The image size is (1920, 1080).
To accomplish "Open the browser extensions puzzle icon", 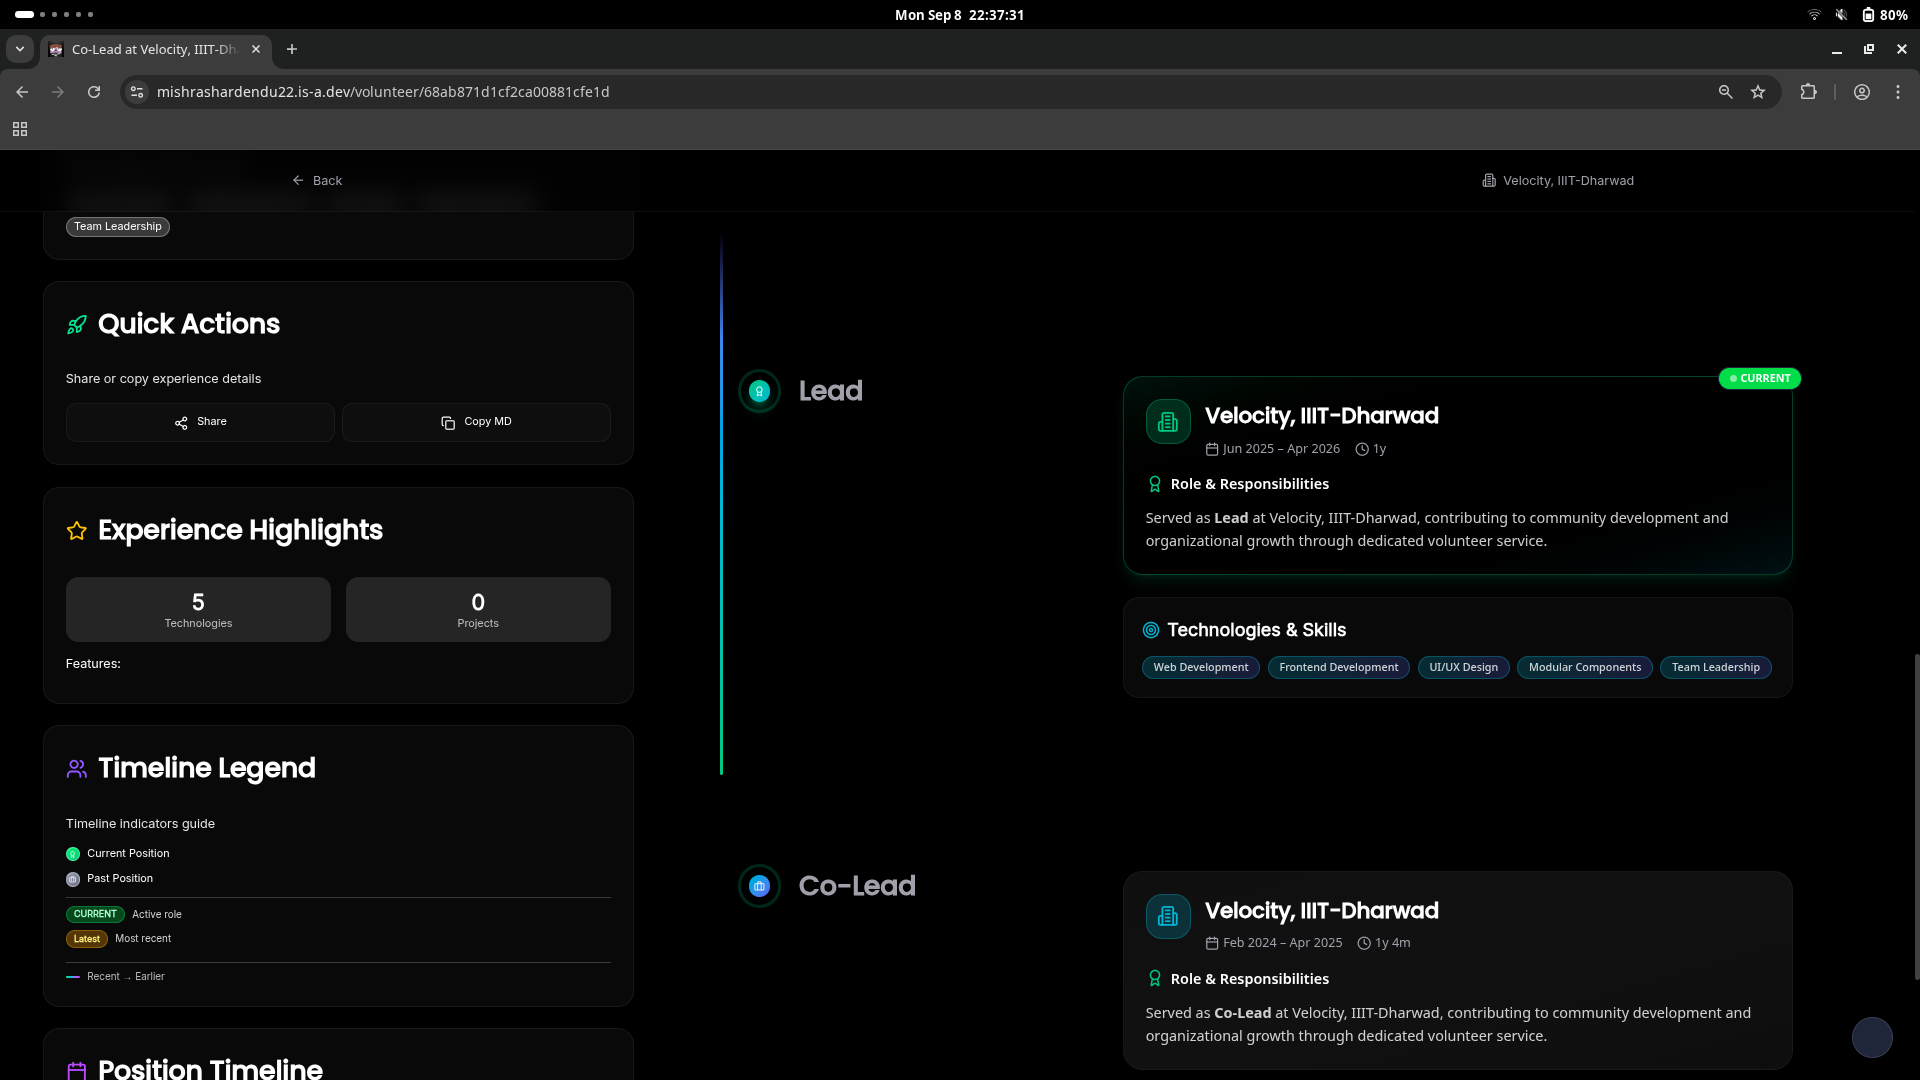I will (x=1808, y=92).
